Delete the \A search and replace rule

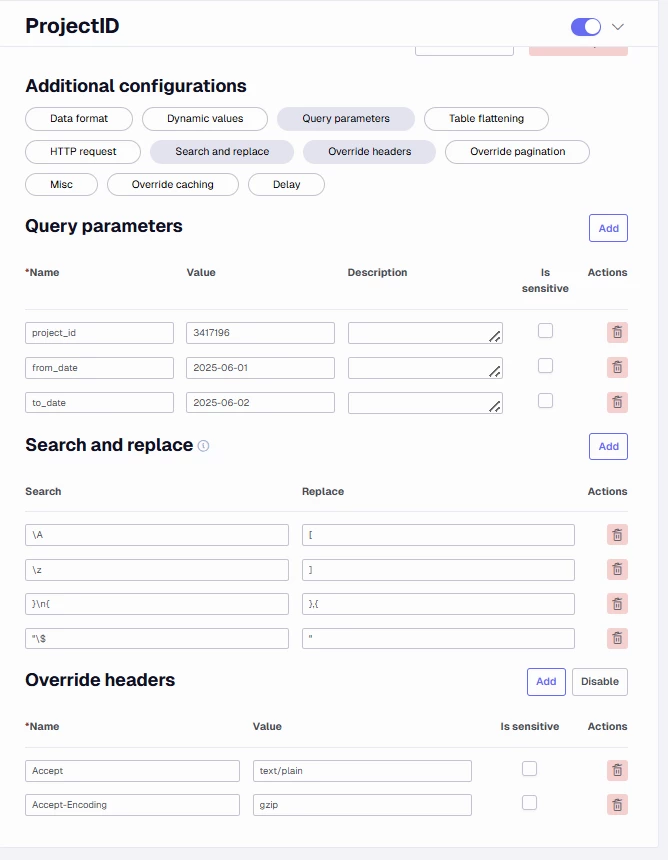coord(617,535)
